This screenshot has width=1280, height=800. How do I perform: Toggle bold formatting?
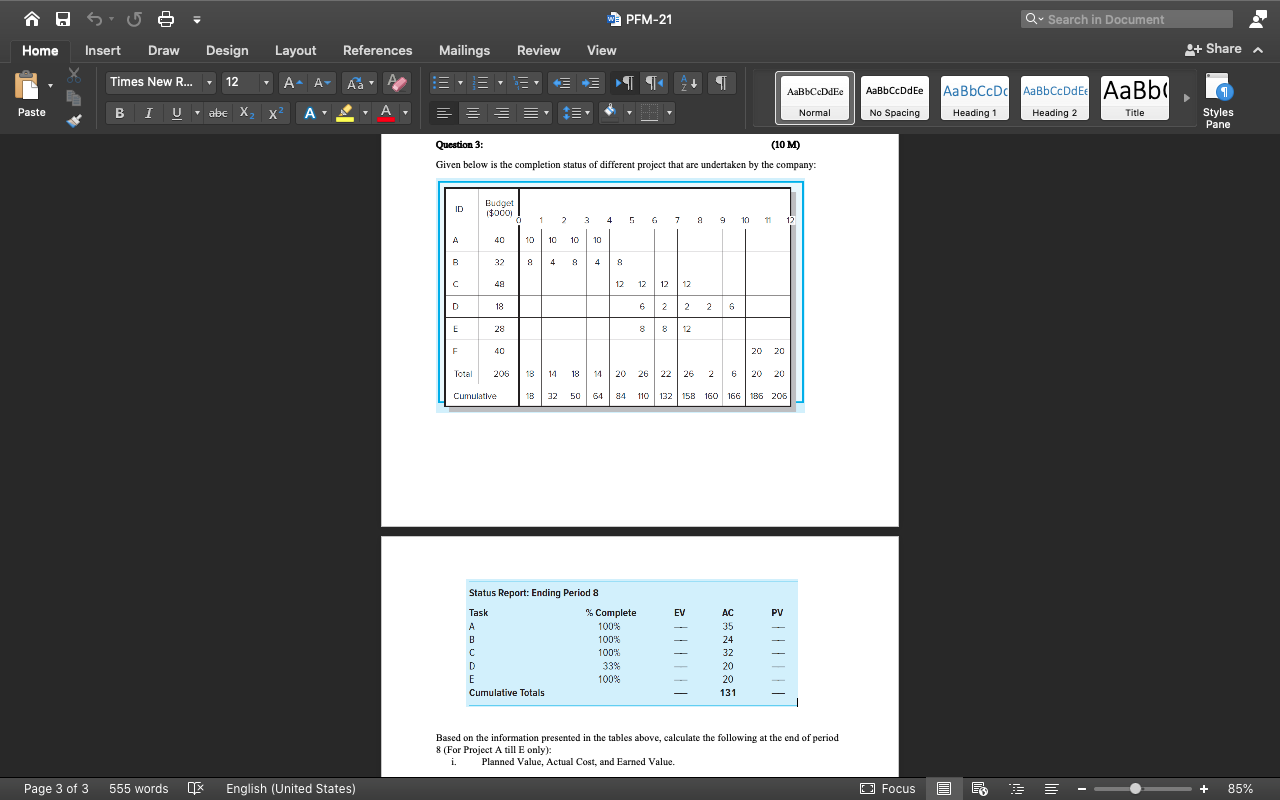(119, 113)
